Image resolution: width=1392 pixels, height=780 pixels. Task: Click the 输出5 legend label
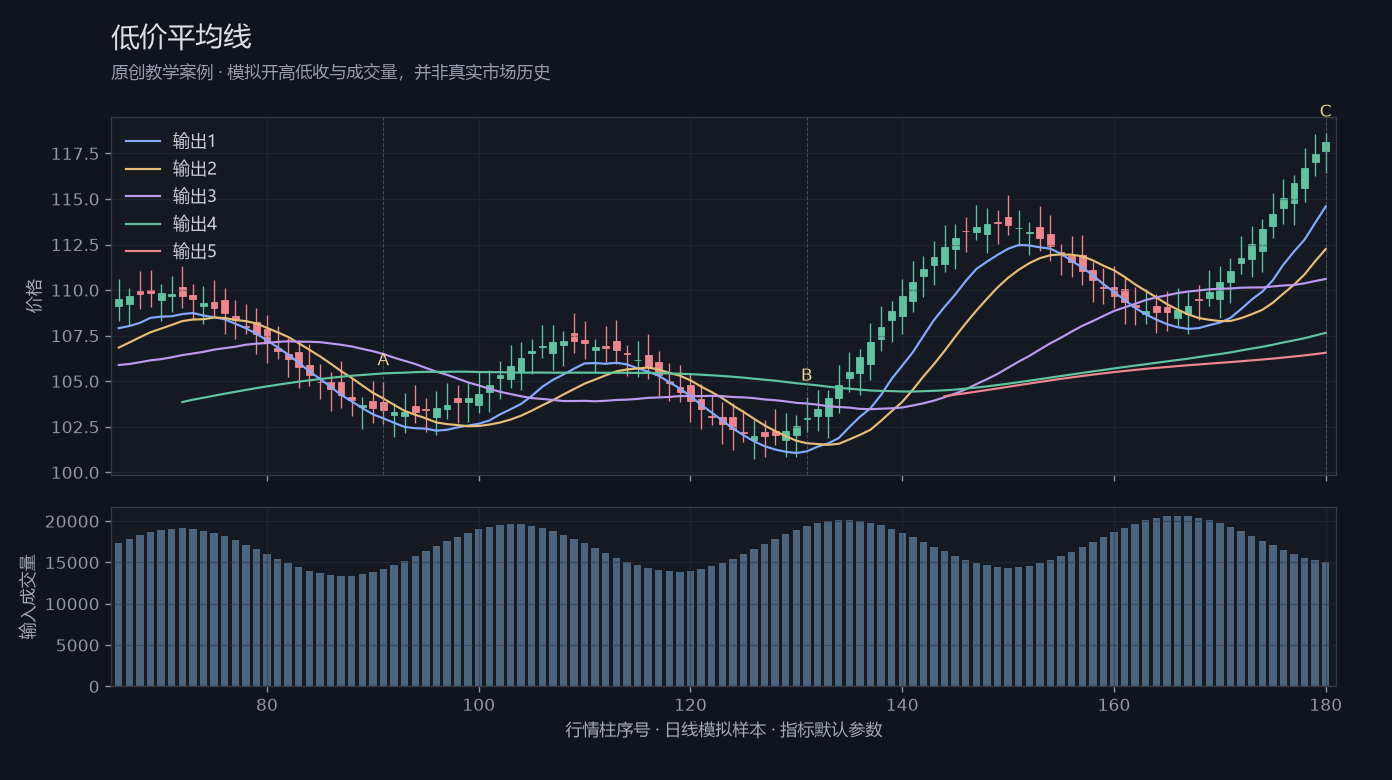194,251
